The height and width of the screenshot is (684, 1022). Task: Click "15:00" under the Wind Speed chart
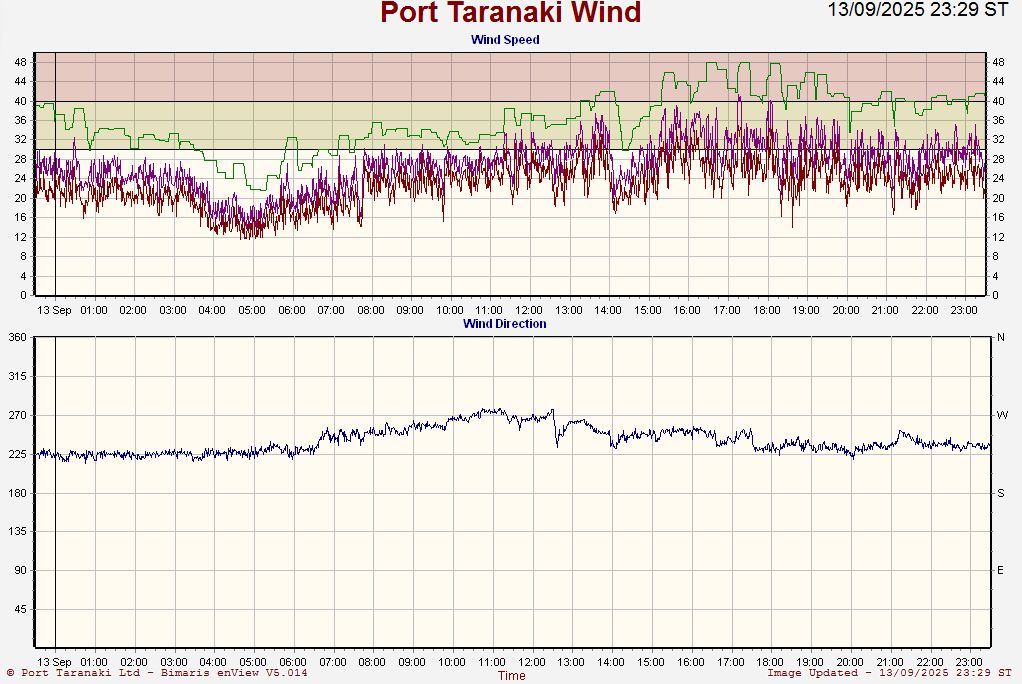pos(647,310)
